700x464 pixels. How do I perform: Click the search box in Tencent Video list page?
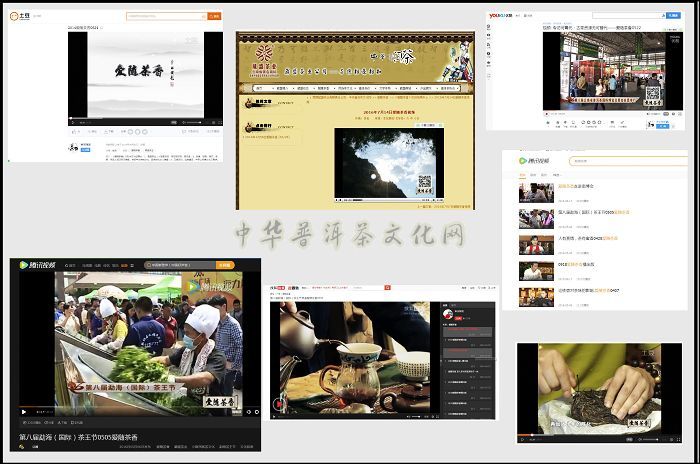pyautogui.click(x=620, y=161)
